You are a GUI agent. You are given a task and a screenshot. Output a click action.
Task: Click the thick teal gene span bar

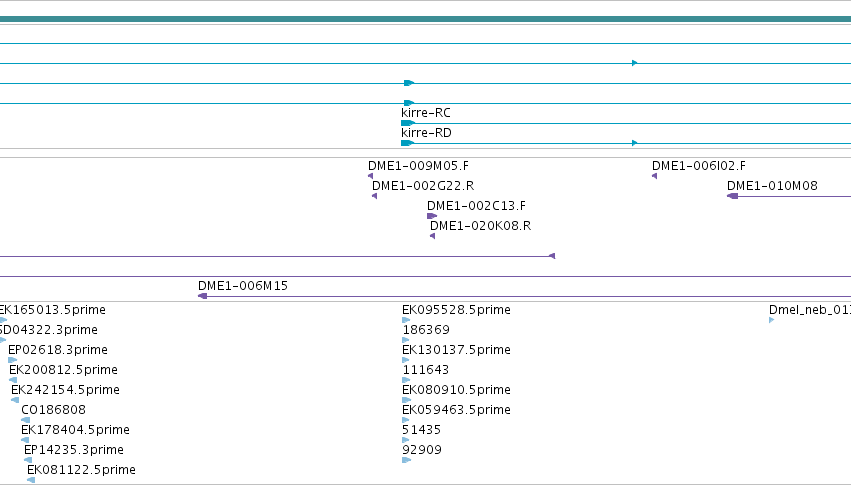pyautogui.click(x=426, y=20)
